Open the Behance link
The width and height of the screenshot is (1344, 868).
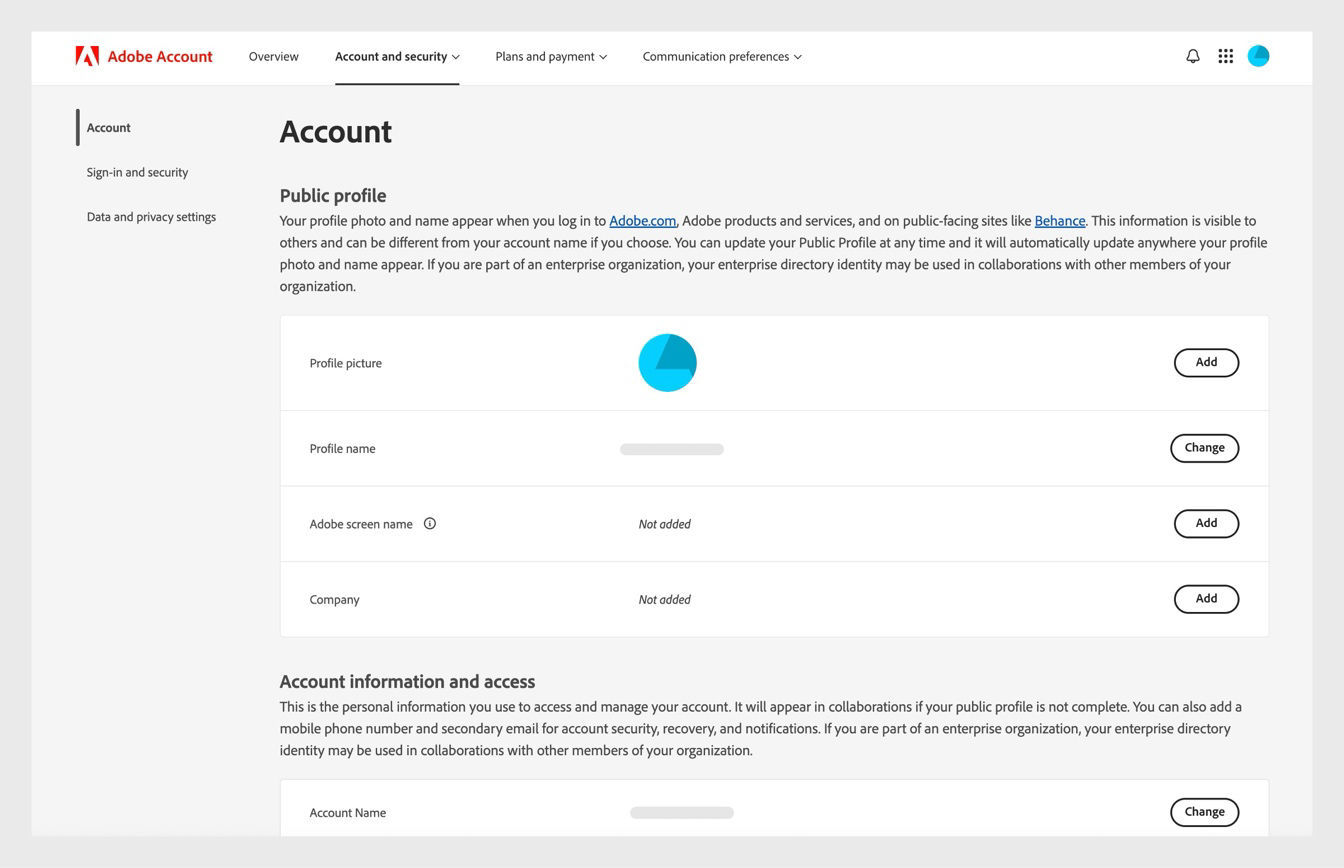click(1060, 220)
